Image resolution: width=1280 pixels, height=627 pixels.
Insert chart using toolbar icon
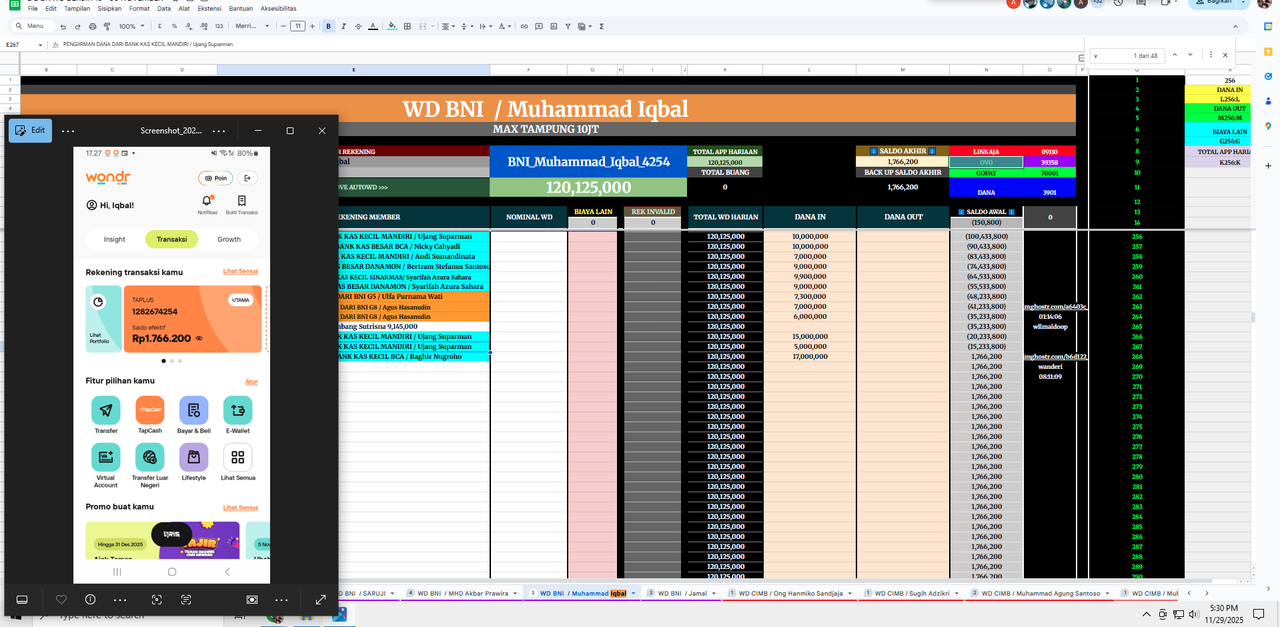553,26
